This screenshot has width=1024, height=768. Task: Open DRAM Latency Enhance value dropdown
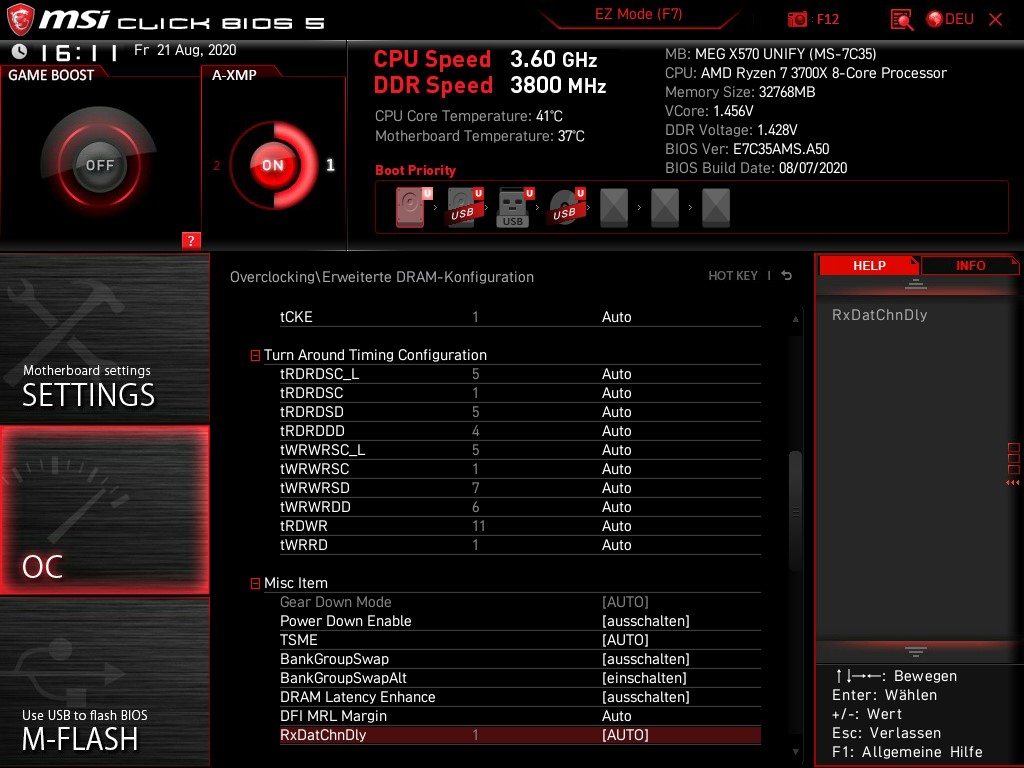645,697
